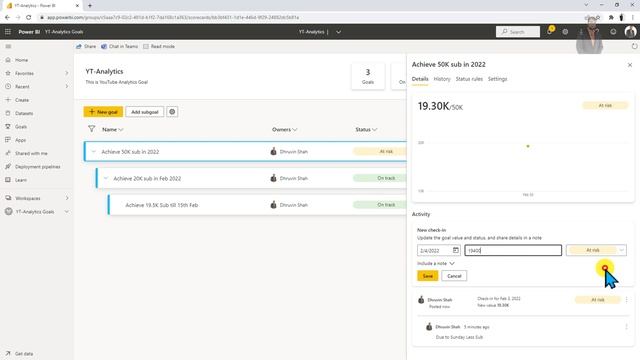Image resolution: width=640 pixels, height=360 pixels.
Task: Close the goal details pane
Action: [630, 65]
